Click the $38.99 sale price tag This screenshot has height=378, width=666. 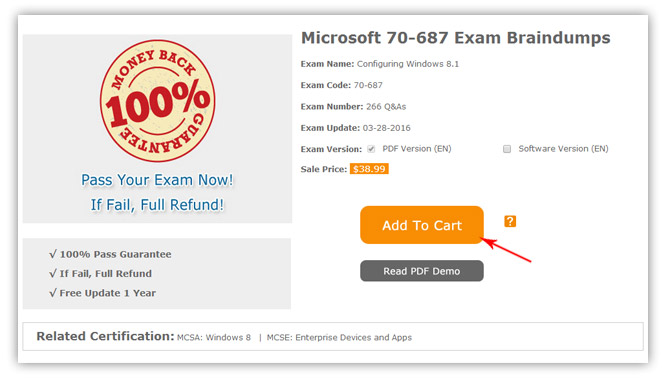pos(369,169)
